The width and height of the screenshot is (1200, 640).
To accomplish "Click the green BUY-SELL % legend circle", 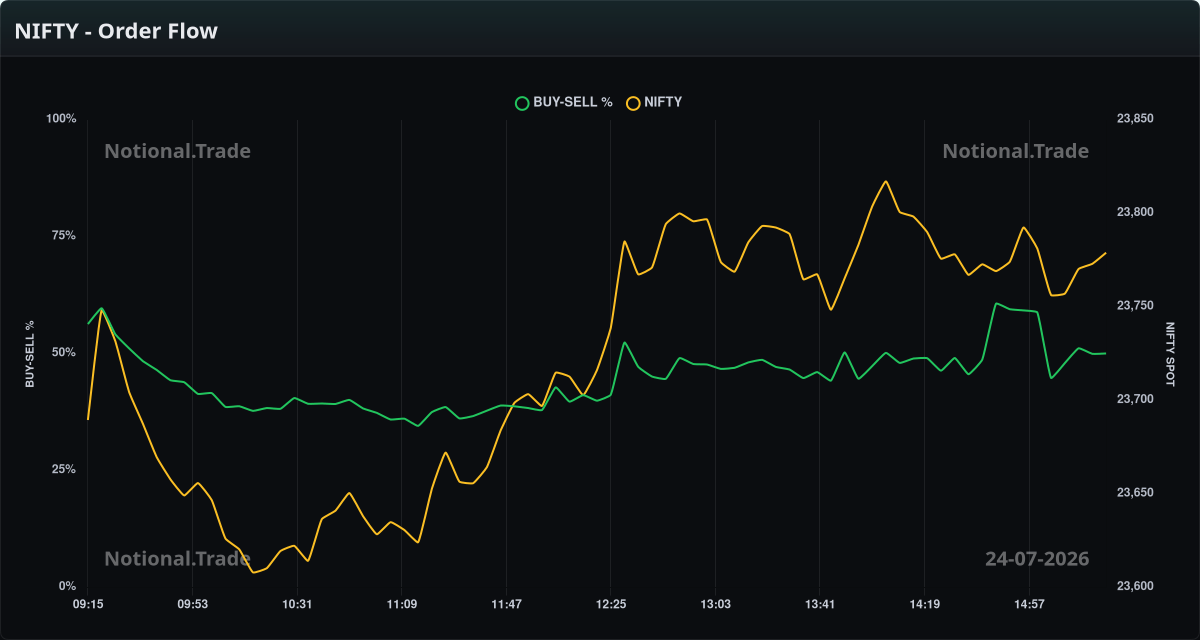I will click(x=521, y=102).
